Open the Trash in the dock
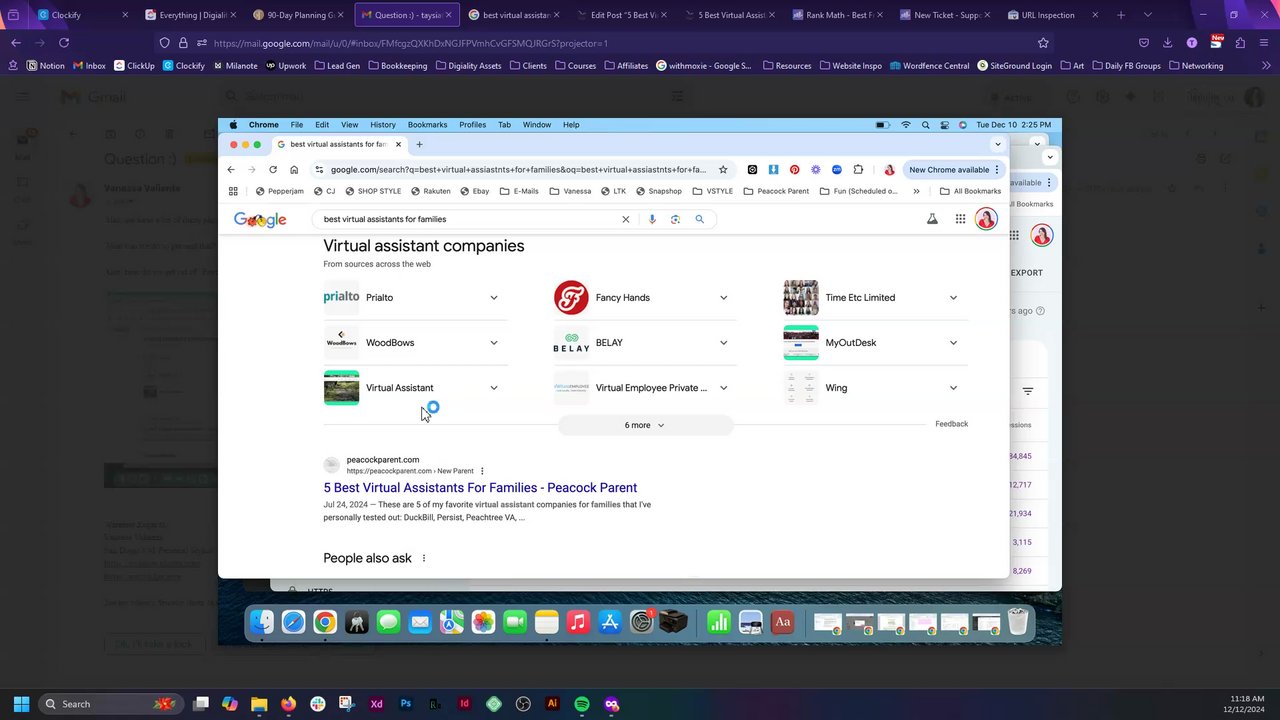The width and height of the screenshot is (1280, 720). 1018,622
